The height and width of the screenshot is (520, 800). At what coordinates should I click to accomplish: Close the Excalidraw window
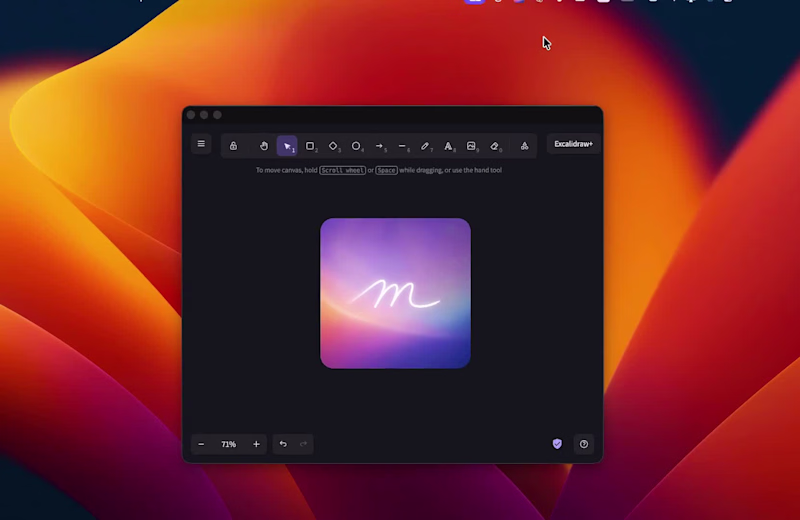coord(191,115)
